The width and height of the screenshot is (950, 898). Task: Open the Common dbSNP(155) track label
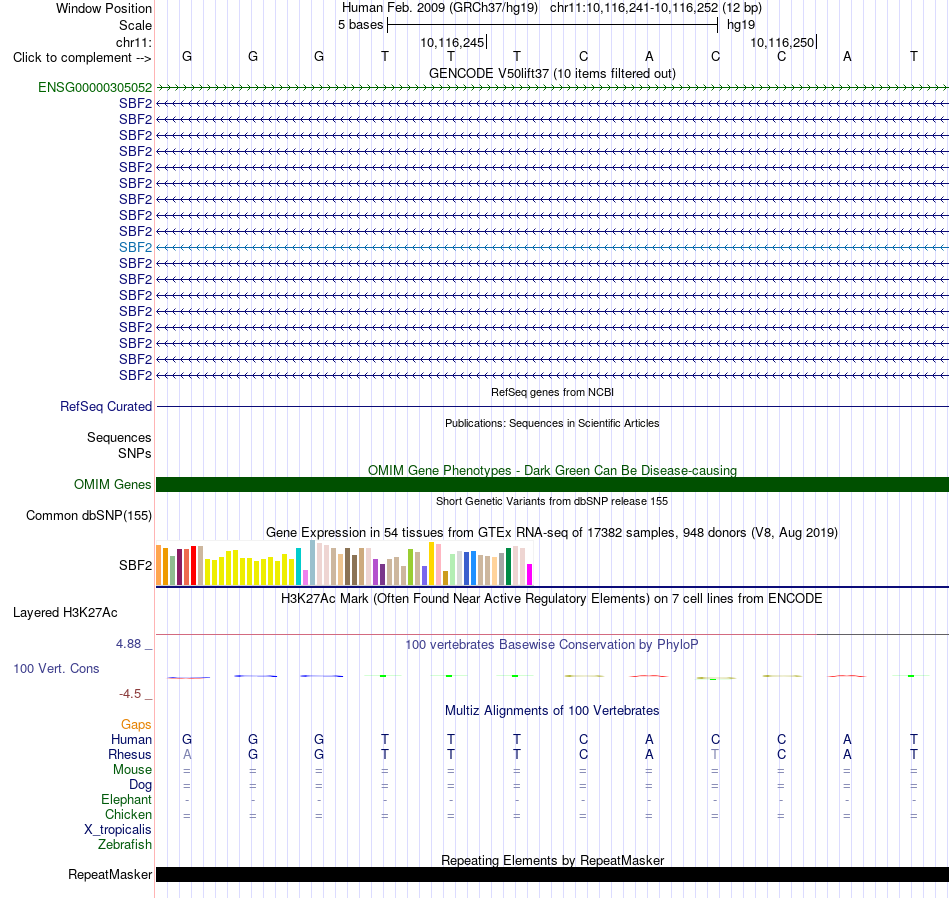(89, 516)
